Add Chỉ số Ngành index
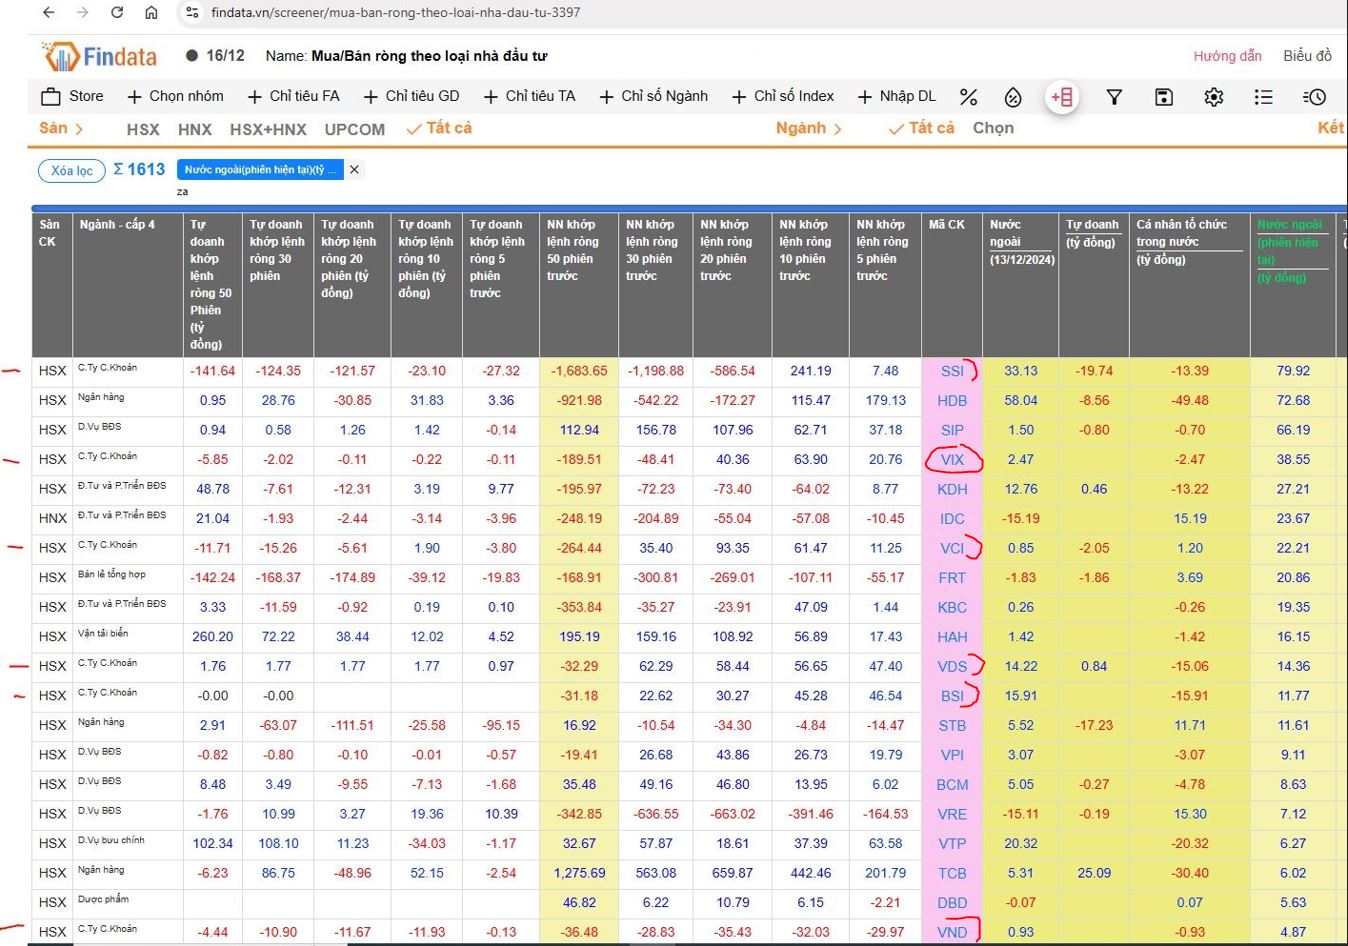The width and height of the screenshot is (1348, 946). click(x=653, y=96)
